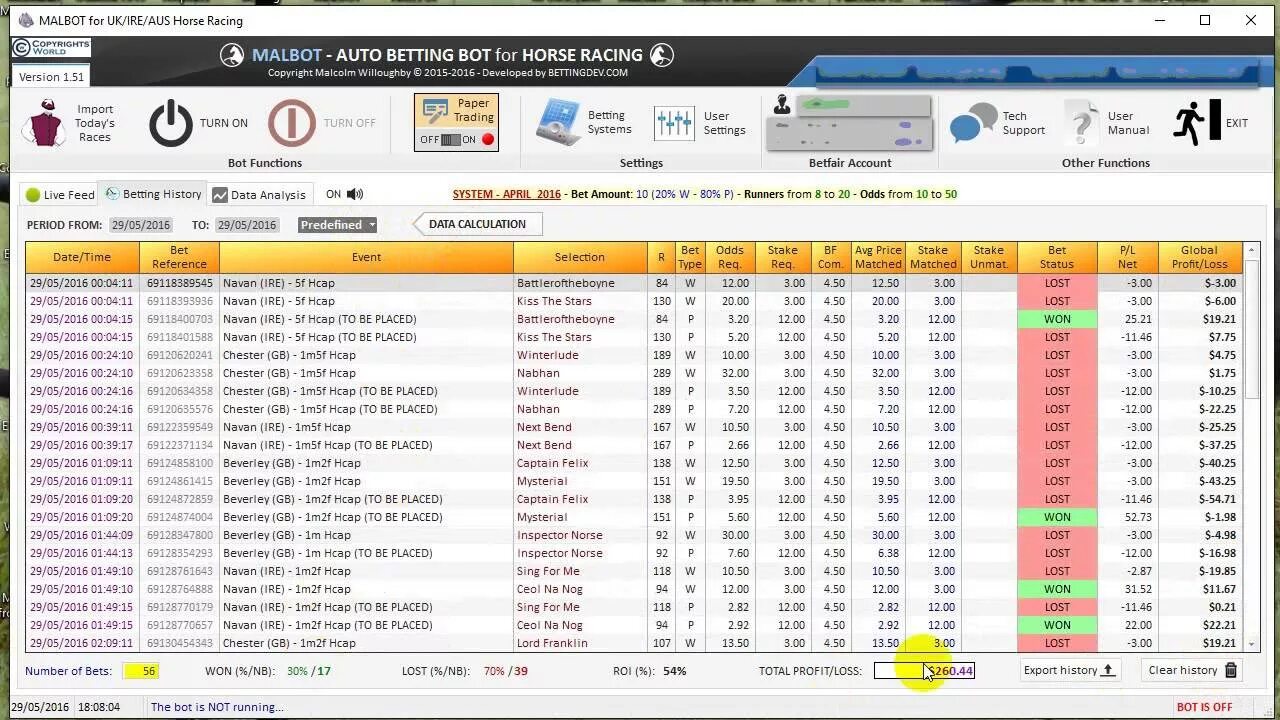This screenshot has width=1280, height=720.
Task: Click the Import Today's Races jockey icon
Action: (44, 123)
